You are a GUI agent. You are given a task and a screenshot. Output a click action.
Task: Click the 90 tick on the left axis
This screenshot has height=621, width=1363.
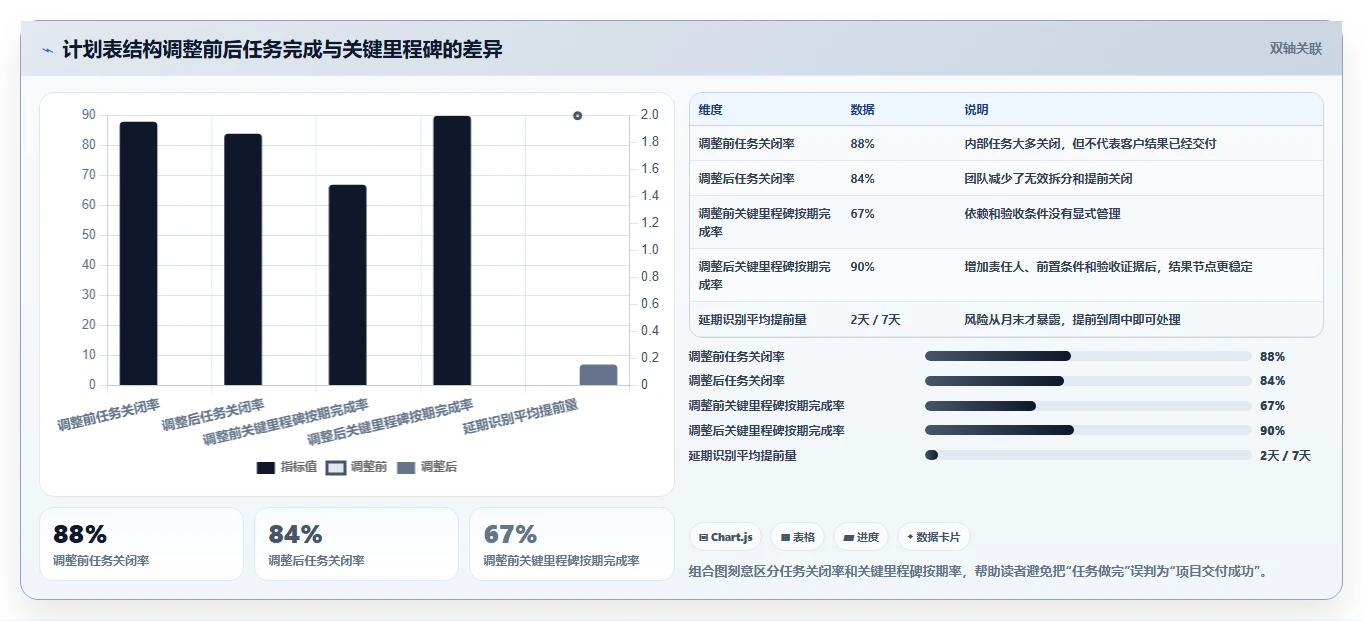(89, 115)
